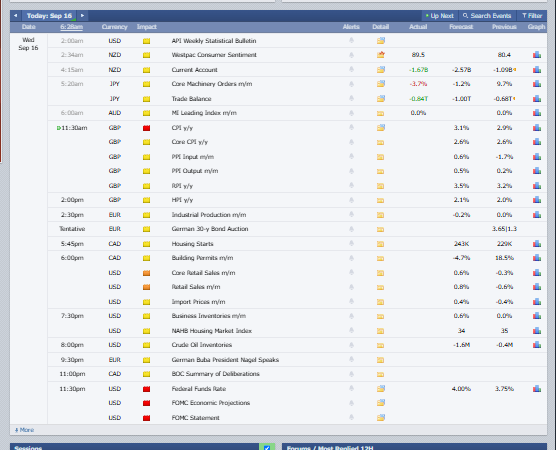
Task: Show graph for Crude Oil Inventories
Action: coord(537,345)
